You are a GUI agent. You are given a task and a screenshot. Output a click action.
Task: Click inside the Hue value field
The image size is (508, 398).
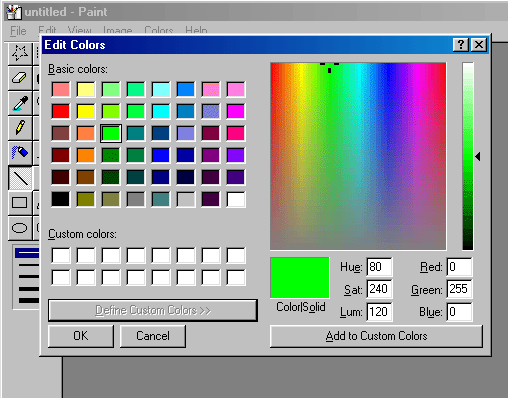click(379, 267)
